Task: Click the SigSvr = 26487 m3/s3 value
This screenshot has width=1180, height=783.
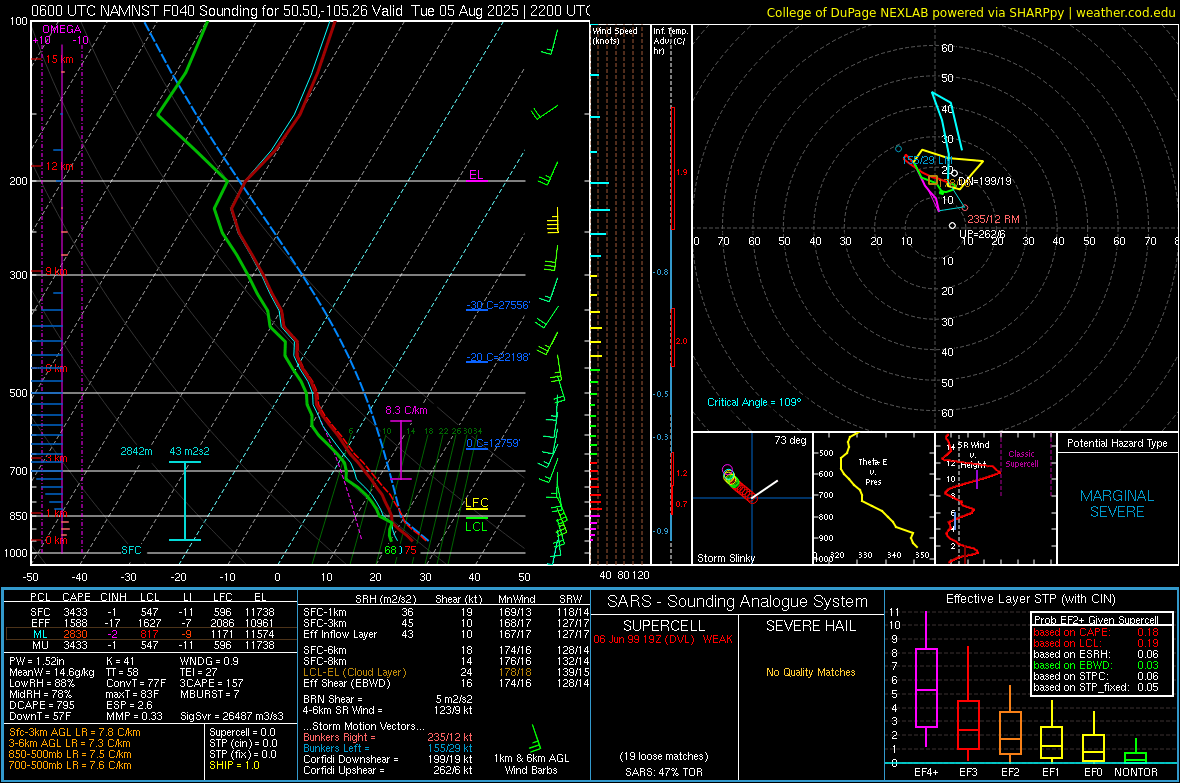Action: [x=232, y=716]
